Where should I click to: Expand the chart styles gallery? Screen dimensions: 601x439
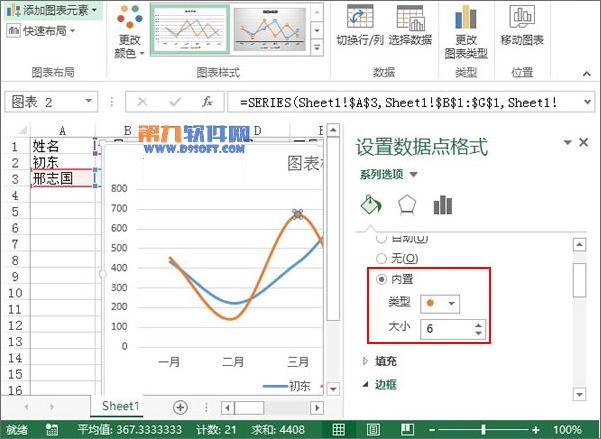(317, 48)
